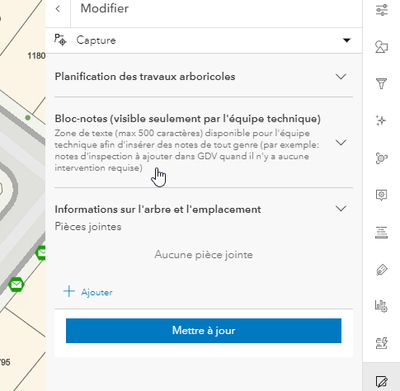Click the map location popup icon
Viewport: 400px width, 391px height.
click(x=382, y=195)
